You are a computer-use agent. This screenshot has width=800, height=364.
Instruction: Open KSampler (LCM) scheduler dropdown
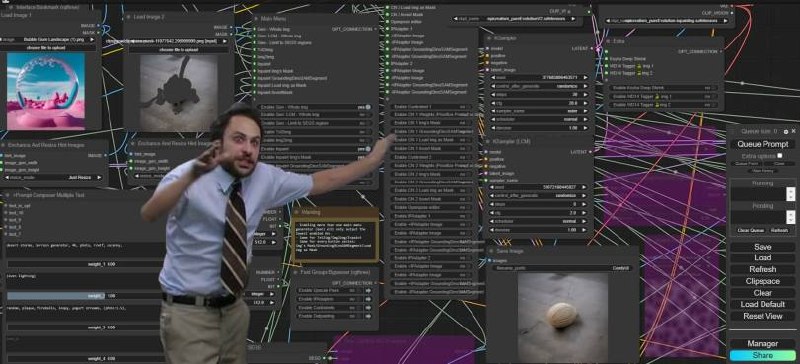pyautogui.click(x=539, y=222)
